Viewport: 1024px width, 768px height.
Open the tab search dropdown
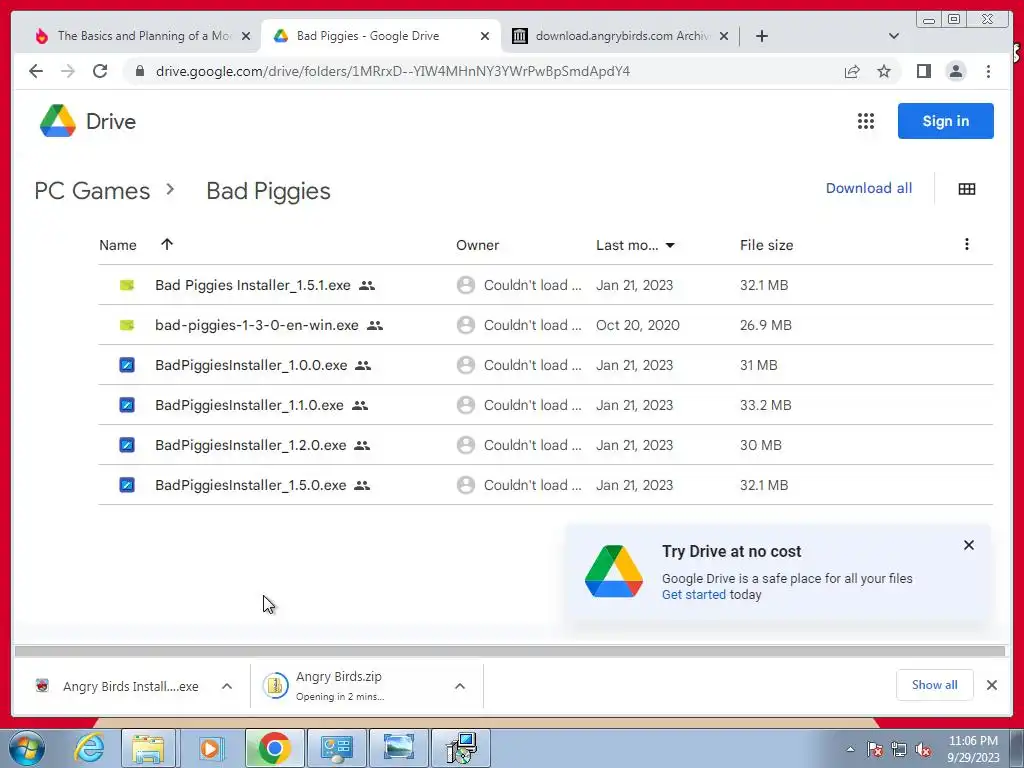(x=894, y=36)
